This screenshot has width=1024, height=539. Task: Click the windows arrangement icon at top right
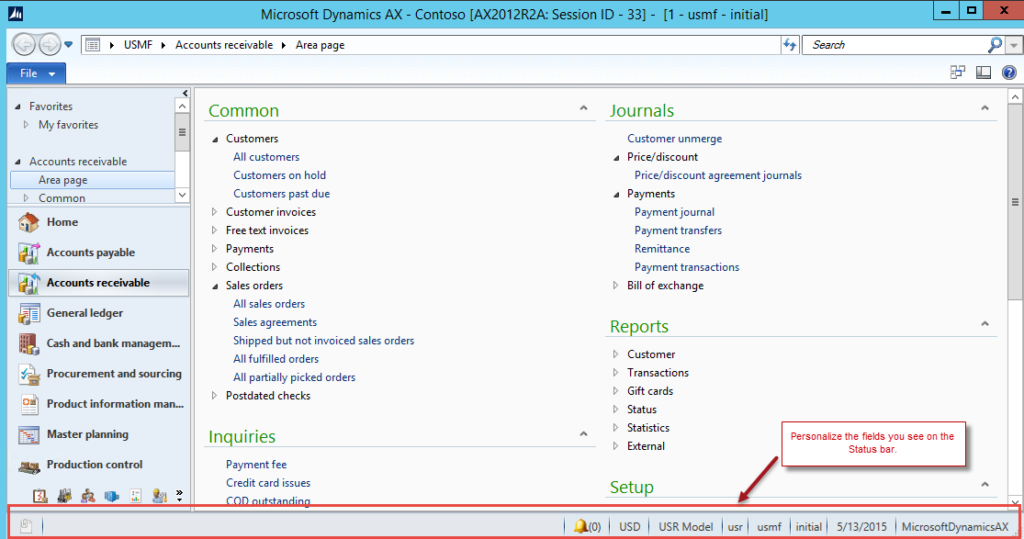957,73
